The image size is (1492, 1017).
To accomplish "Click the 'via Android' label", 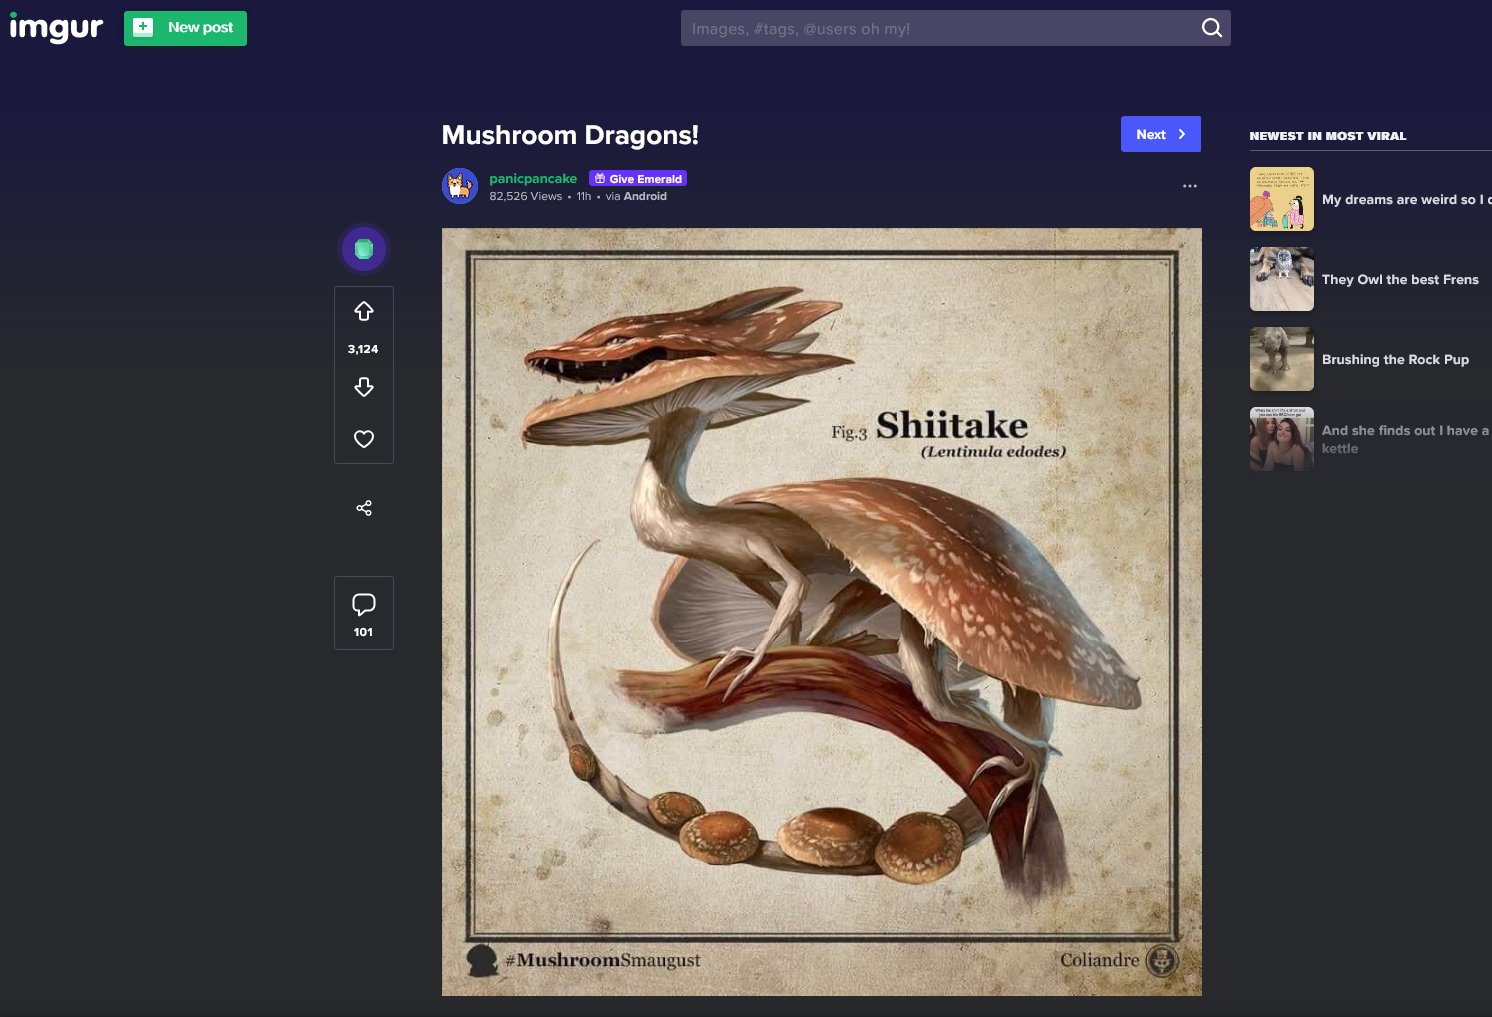I will 636,196.
